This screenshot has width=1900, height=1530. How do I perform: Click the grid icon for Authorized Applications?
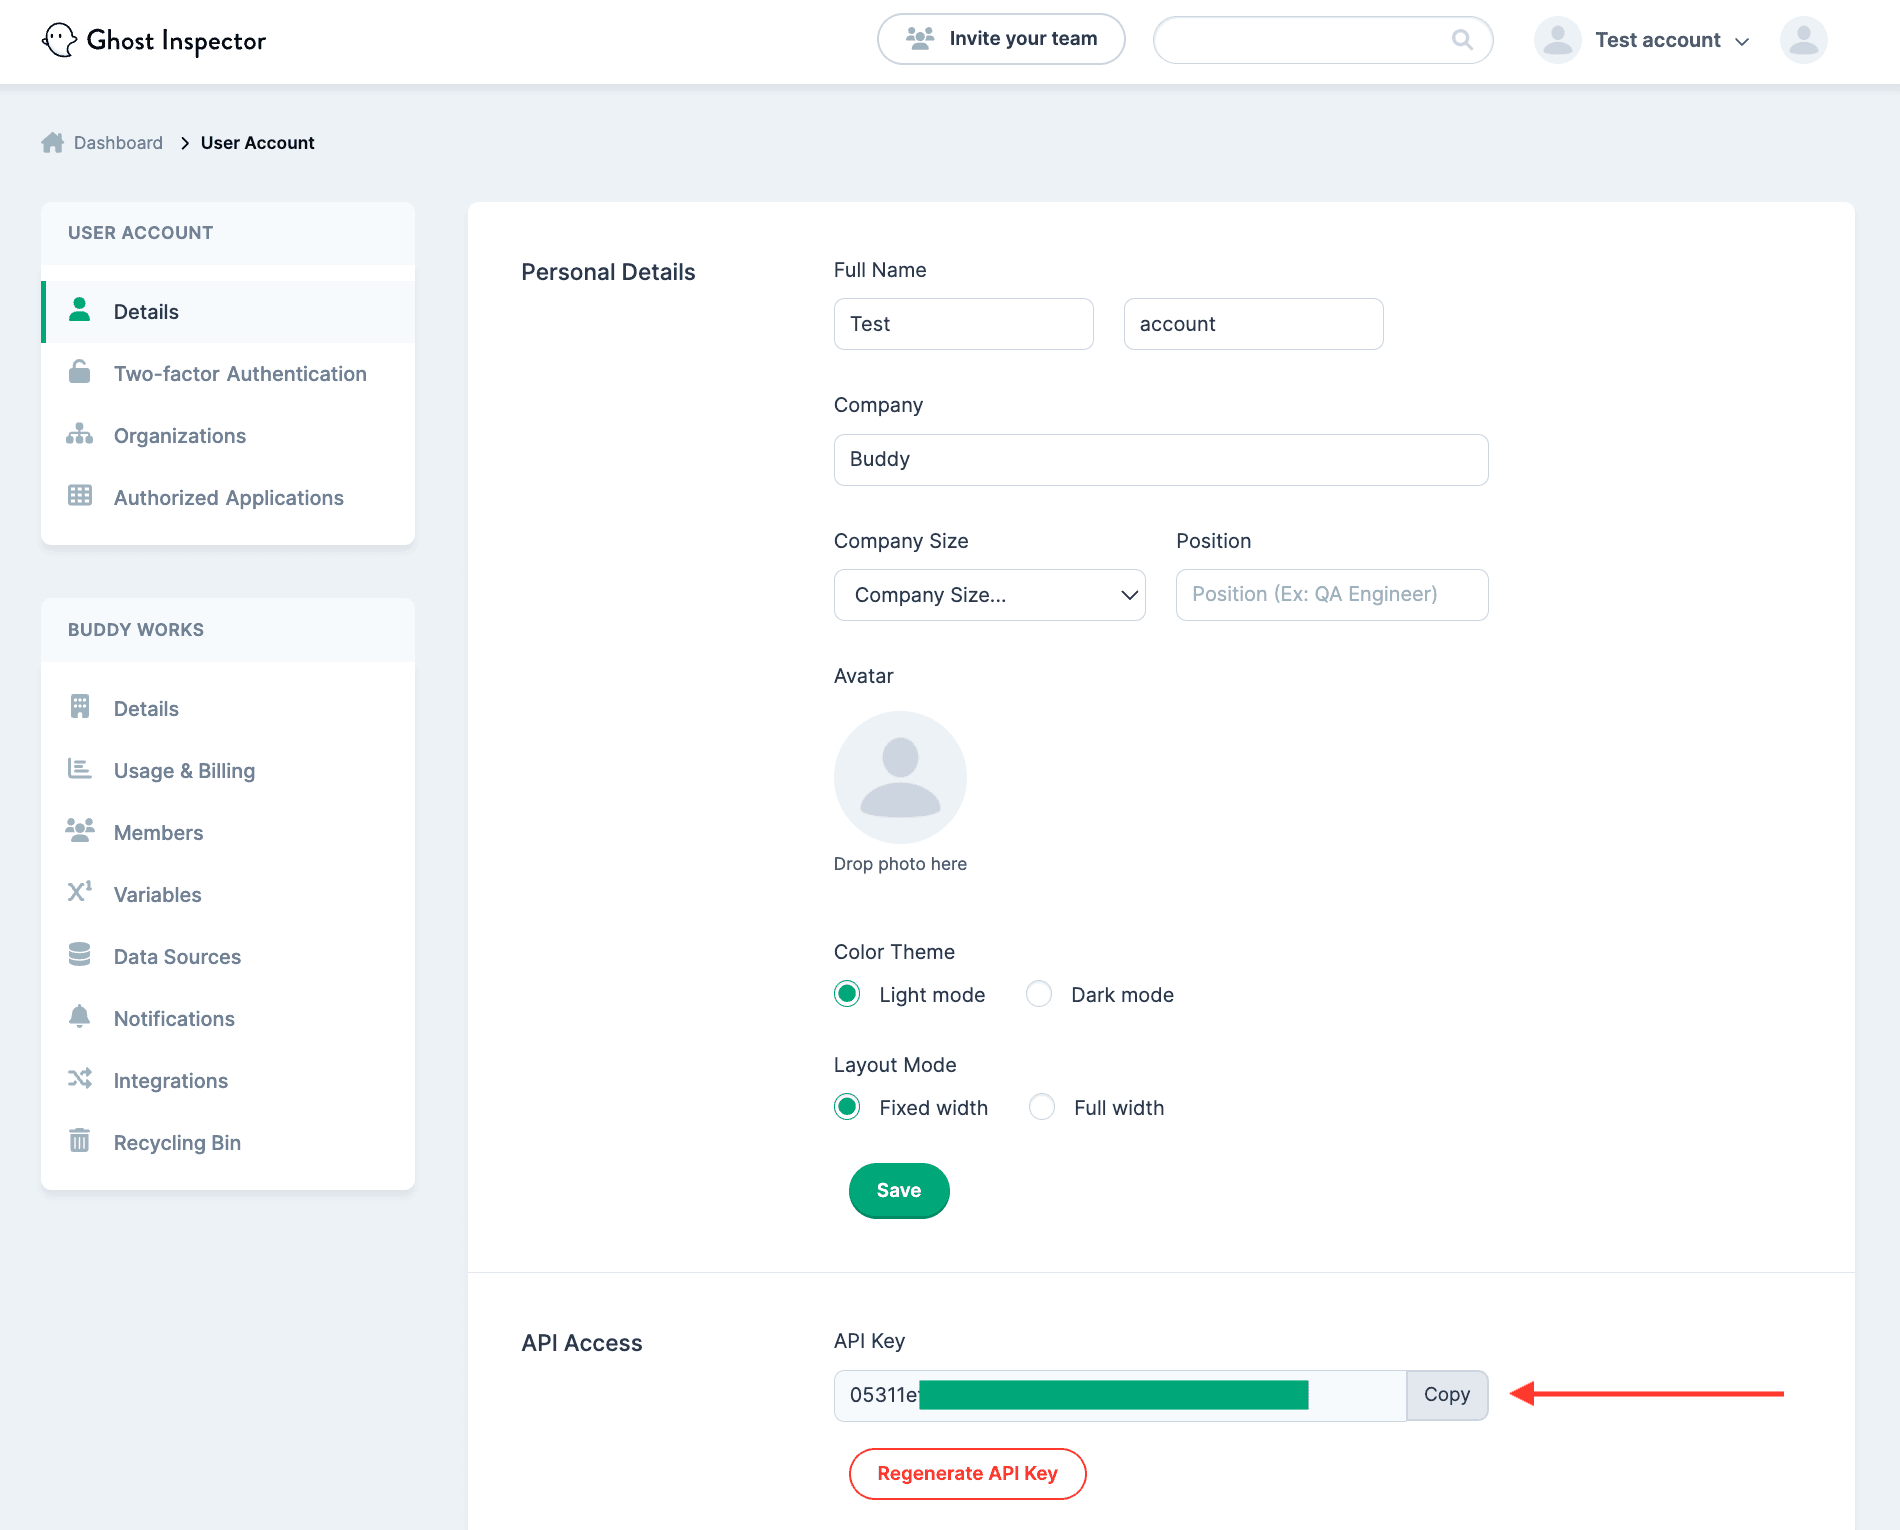pos(80,496)
